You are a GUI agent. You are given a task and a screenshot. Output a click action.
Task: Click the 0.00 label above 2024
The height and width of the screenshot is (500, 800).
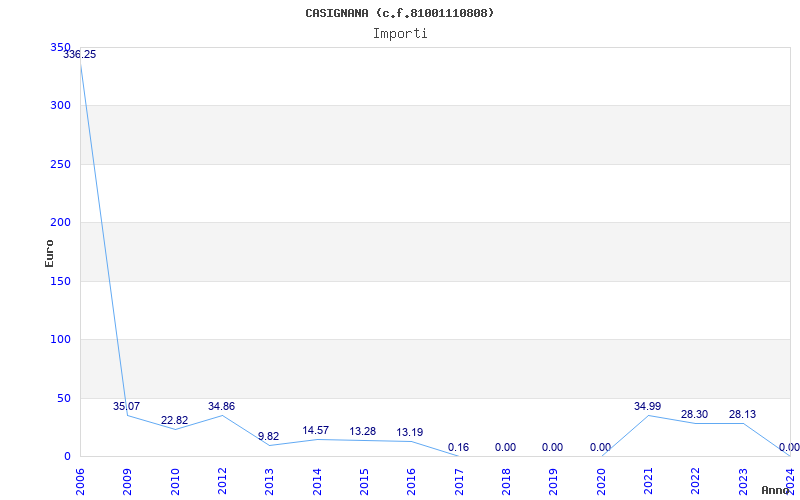click(789, 447)
